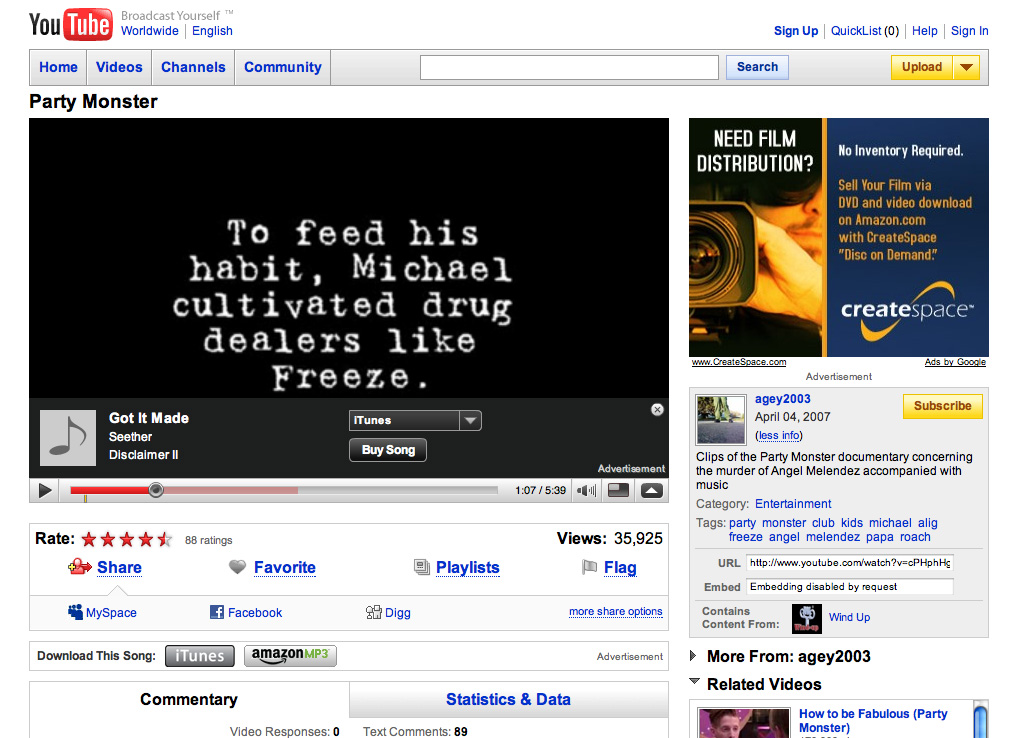
Task: Download song from Amazon MP3 button
Action: point(290,655)
